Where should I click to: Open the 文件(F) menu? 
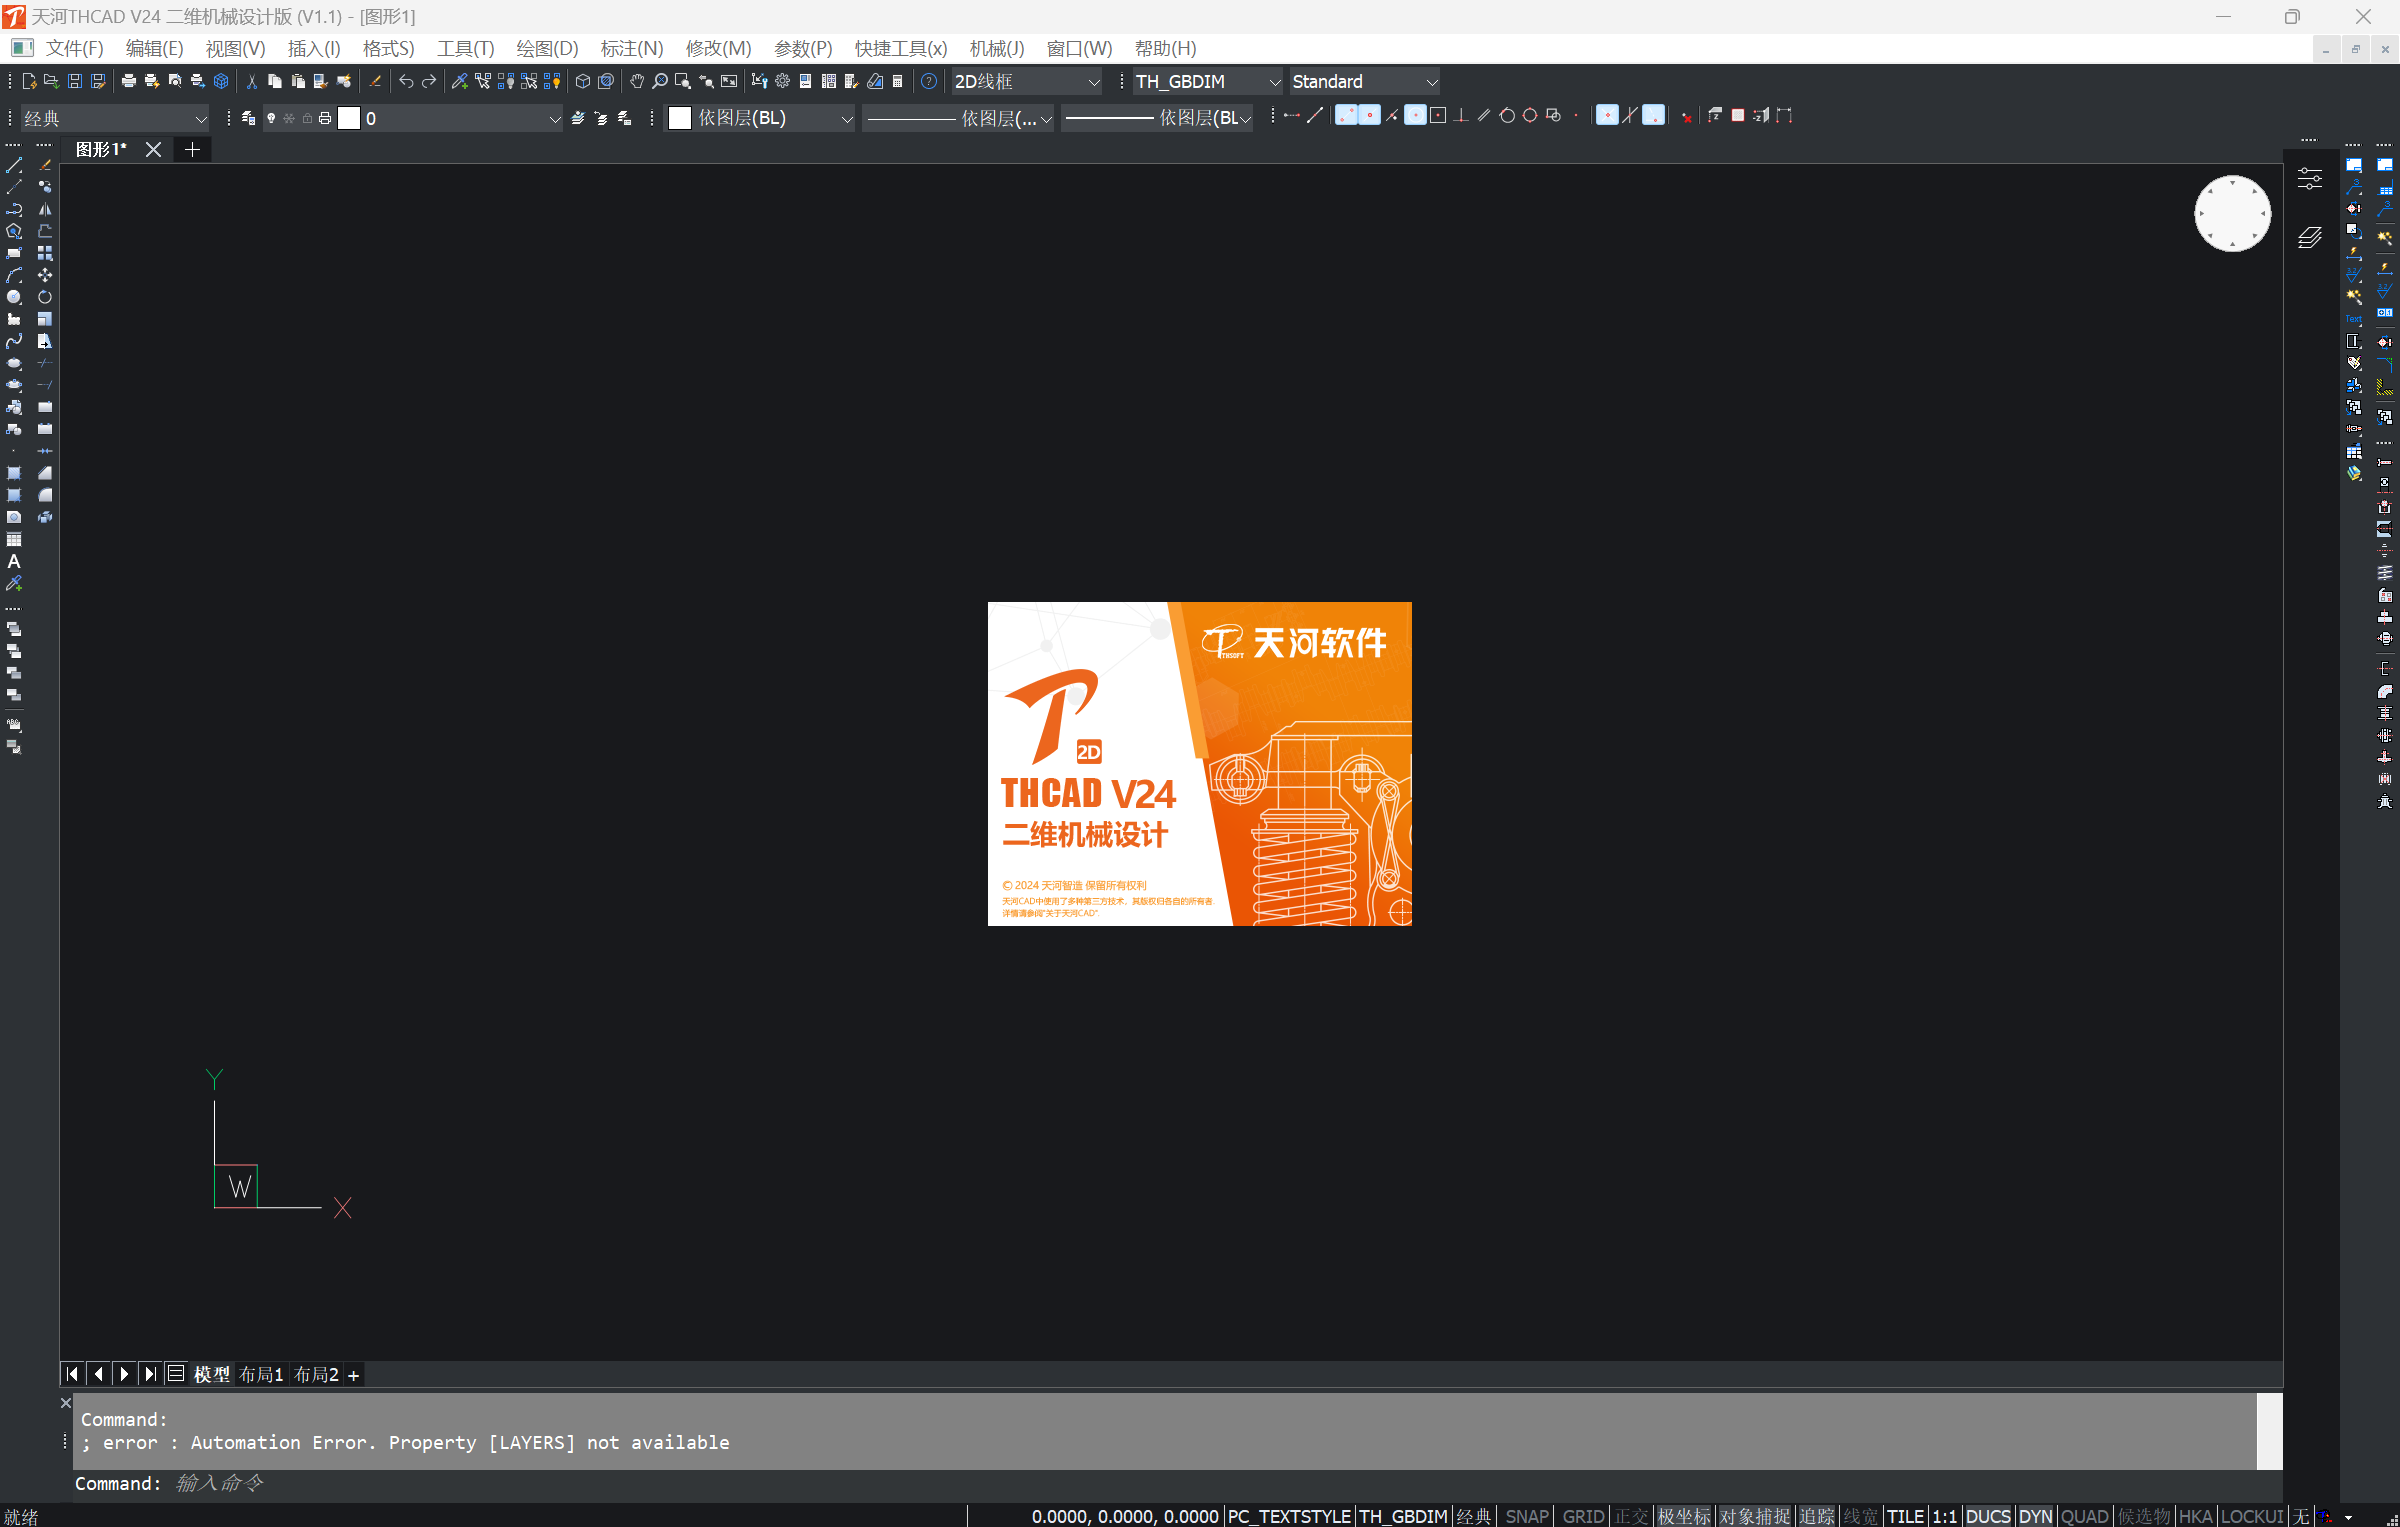click(74, 48)
